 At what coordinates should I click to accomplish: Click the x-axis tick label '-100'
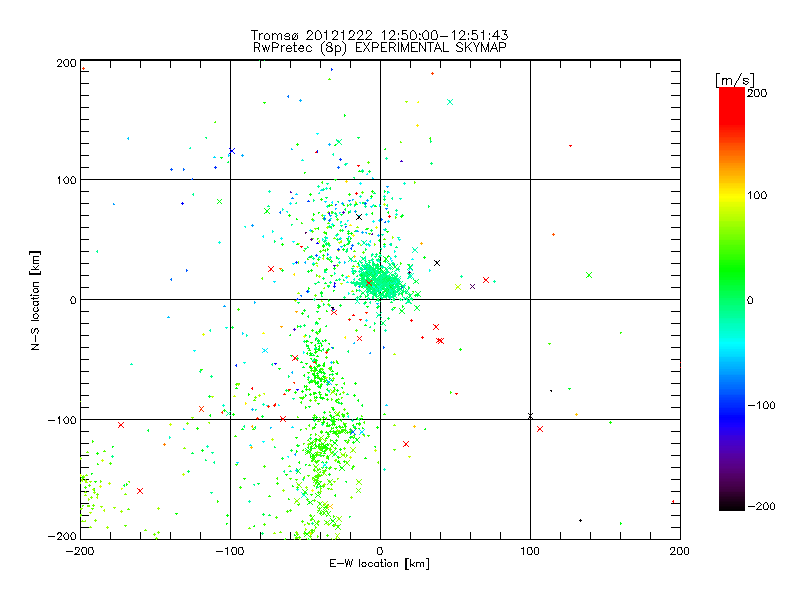[230, 551]
